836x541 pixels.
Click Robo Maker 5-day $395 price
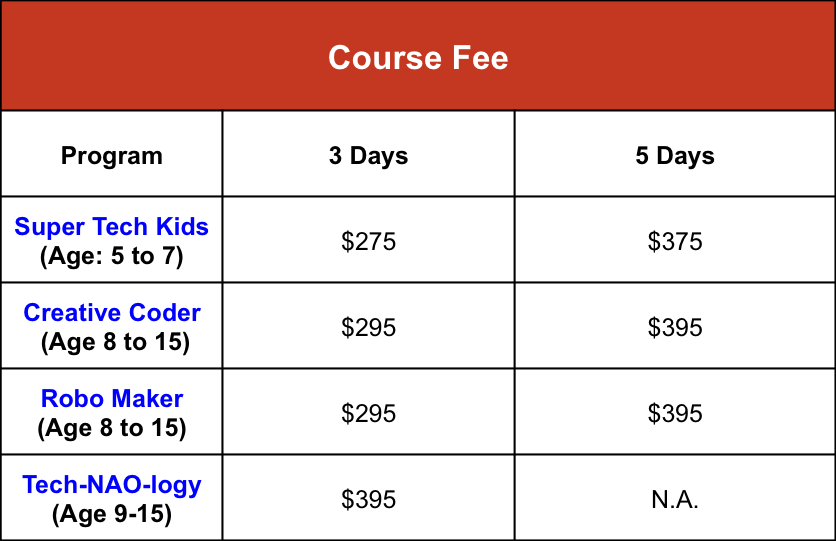[675, 414]
